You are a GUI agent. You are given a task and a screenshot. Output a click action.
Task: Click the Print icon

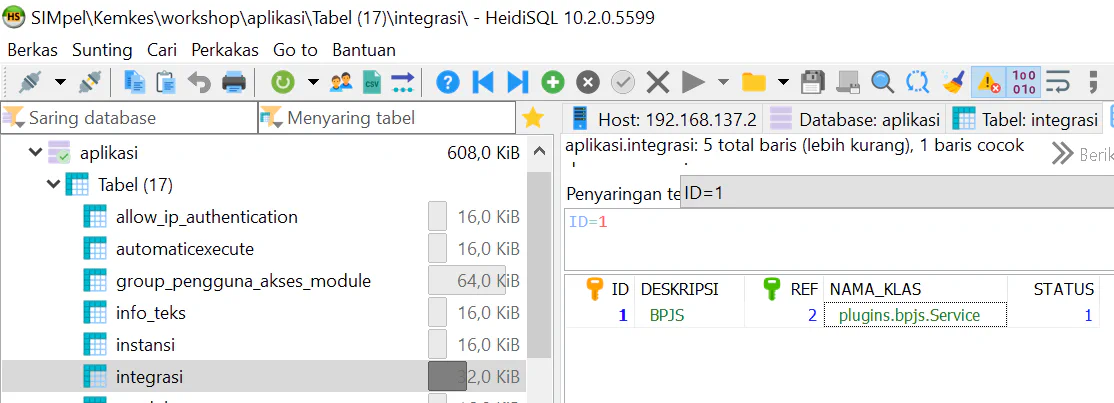234,82
